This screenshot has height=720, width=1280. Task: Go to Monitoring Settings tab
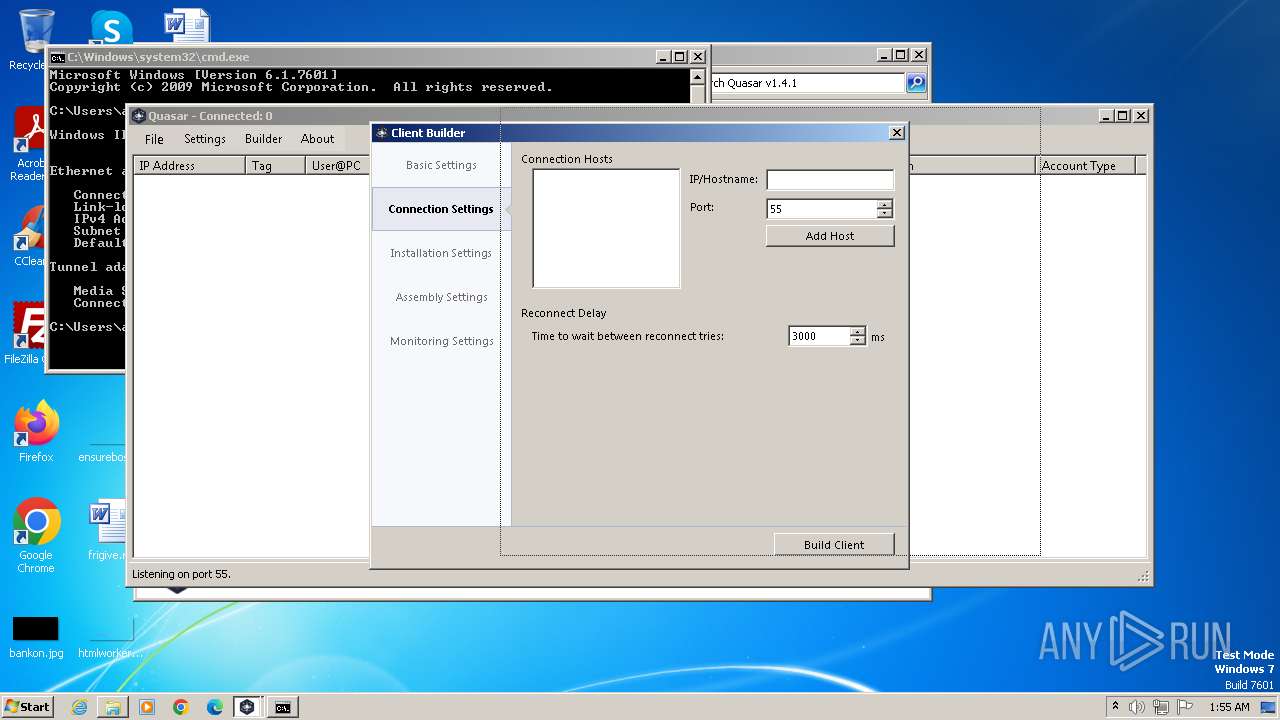pyautogui.click(x=441, y=341)
